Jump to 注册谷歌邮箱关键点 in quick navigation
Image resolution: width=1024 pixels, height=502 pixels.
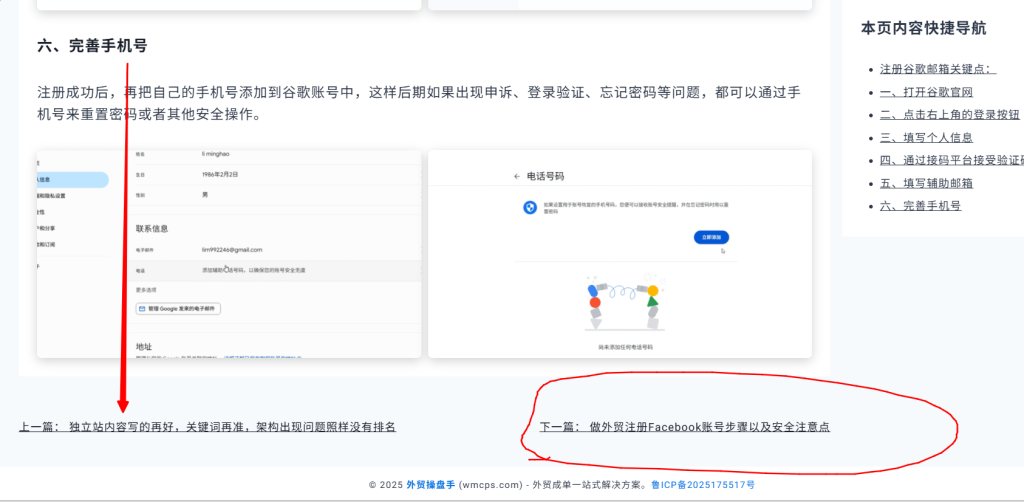coord(938,69)
